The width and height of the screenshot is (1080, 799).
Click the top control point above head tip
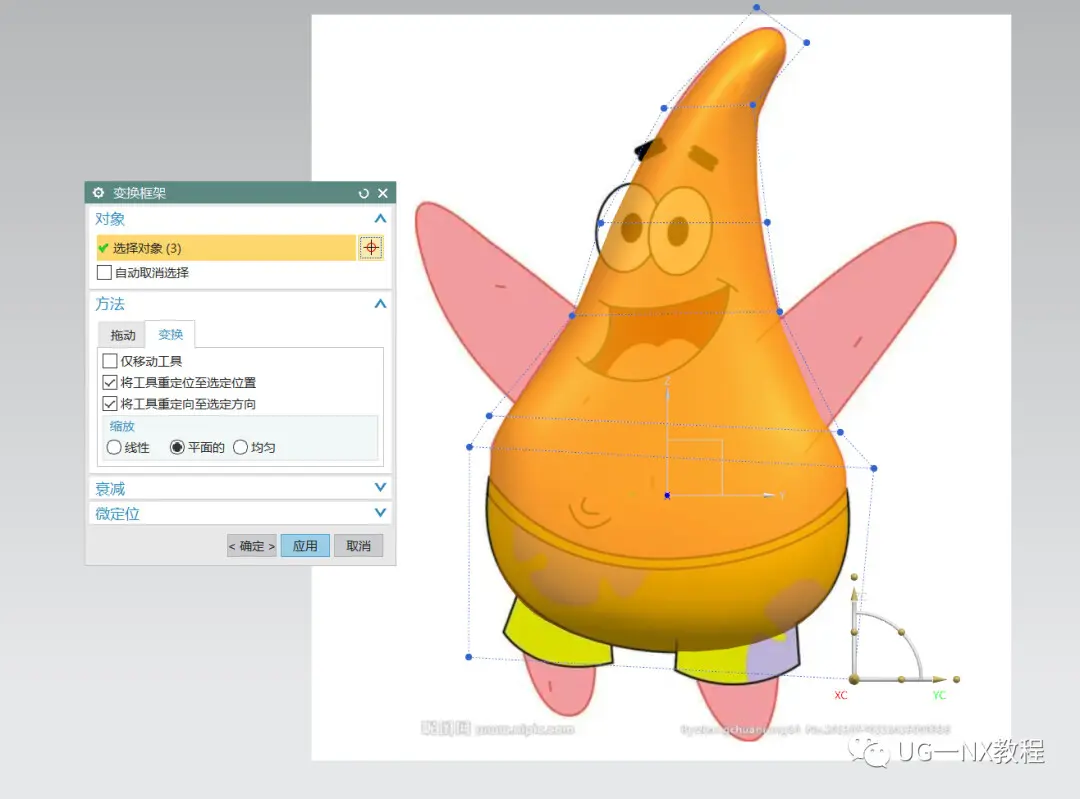pyautogui.click(x=756, y=8)
